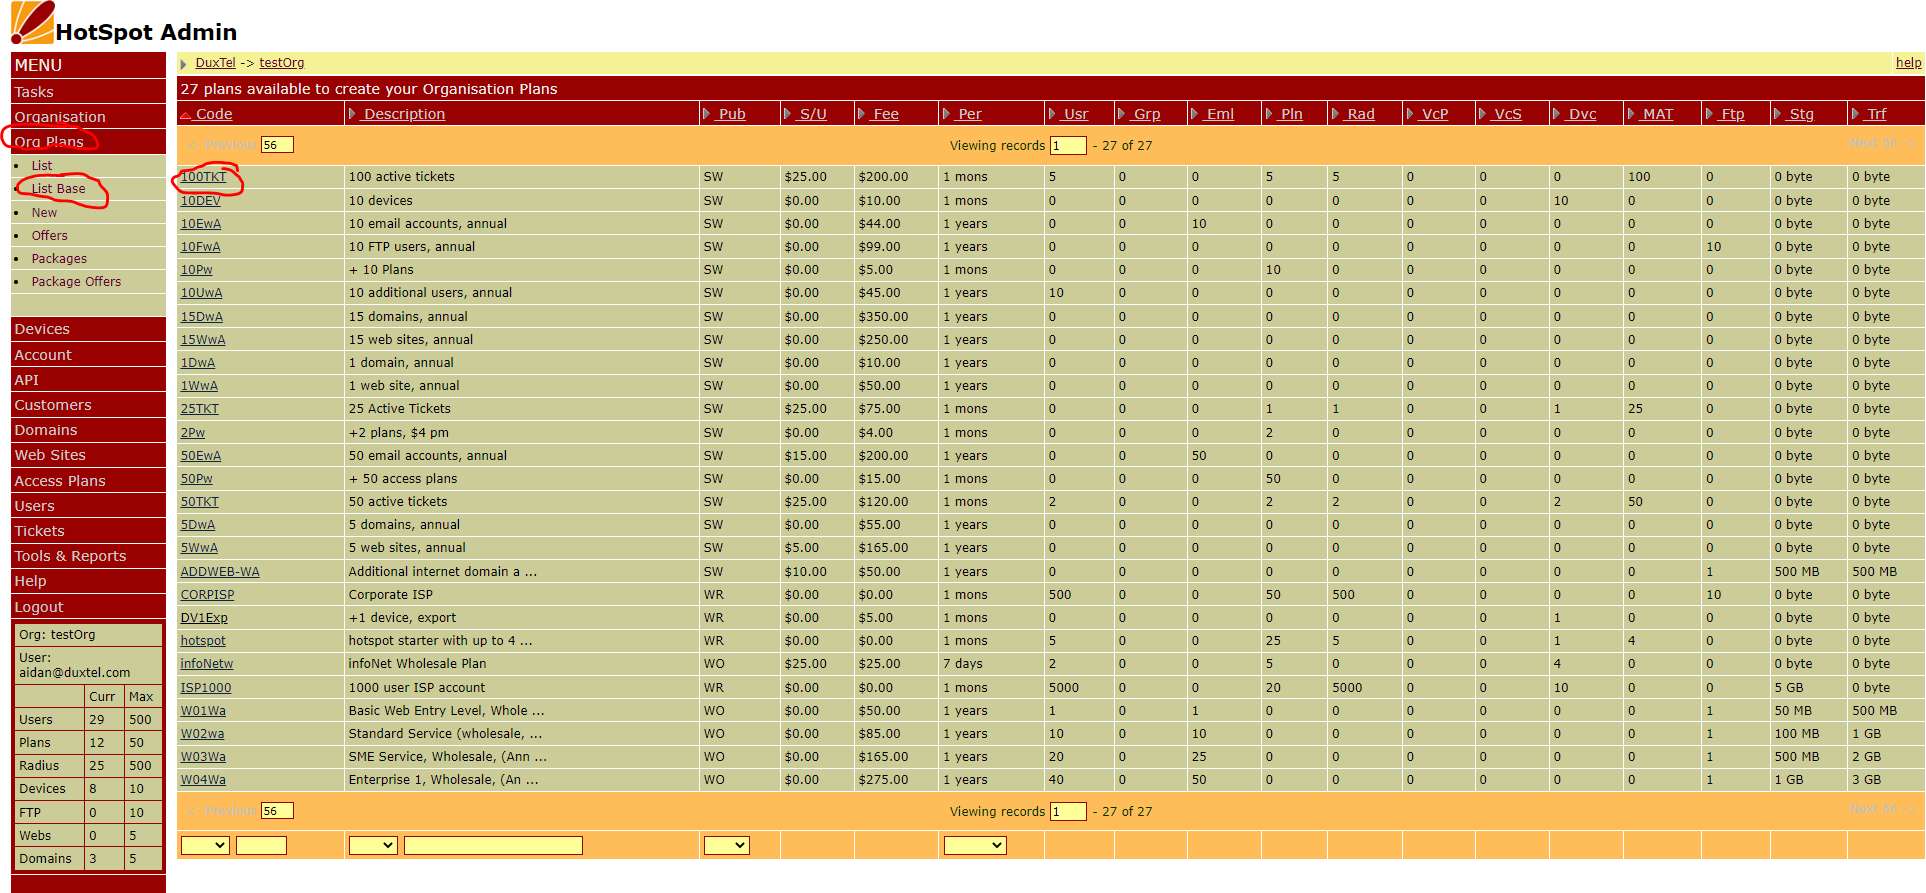Open the ISP1000 plan code link
Viewport: 1926px width, 893px height.
[205, 688]
